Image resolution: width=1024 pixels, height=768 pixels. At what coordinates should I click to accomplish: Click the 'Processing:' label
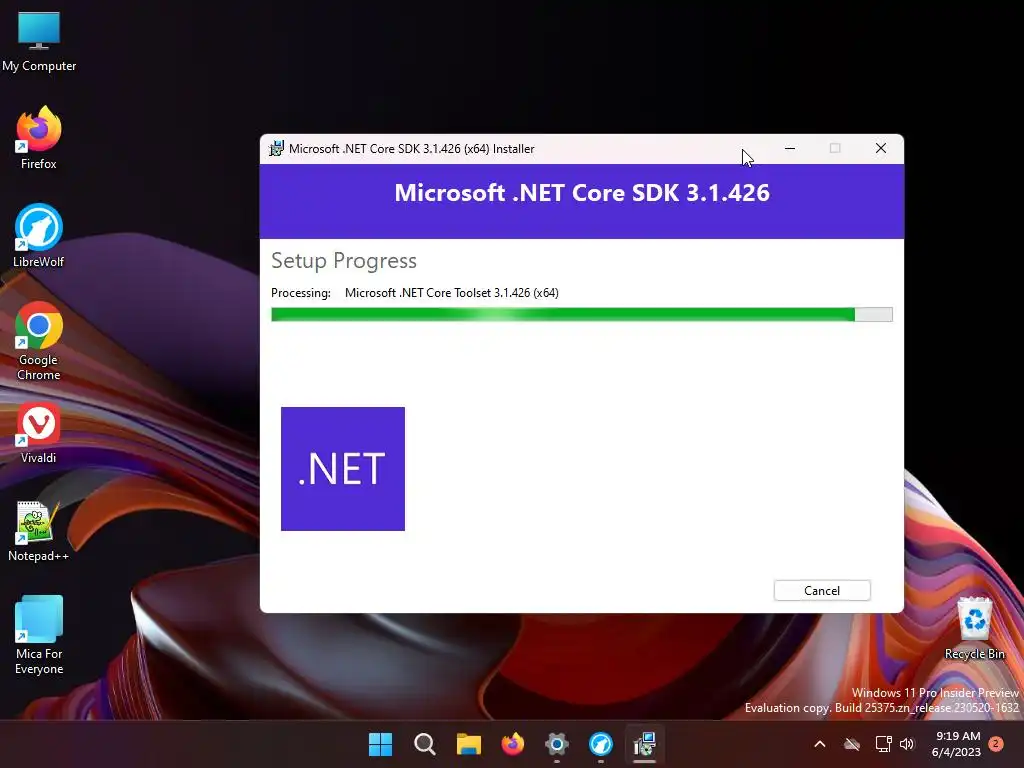[x=300, y=293]
